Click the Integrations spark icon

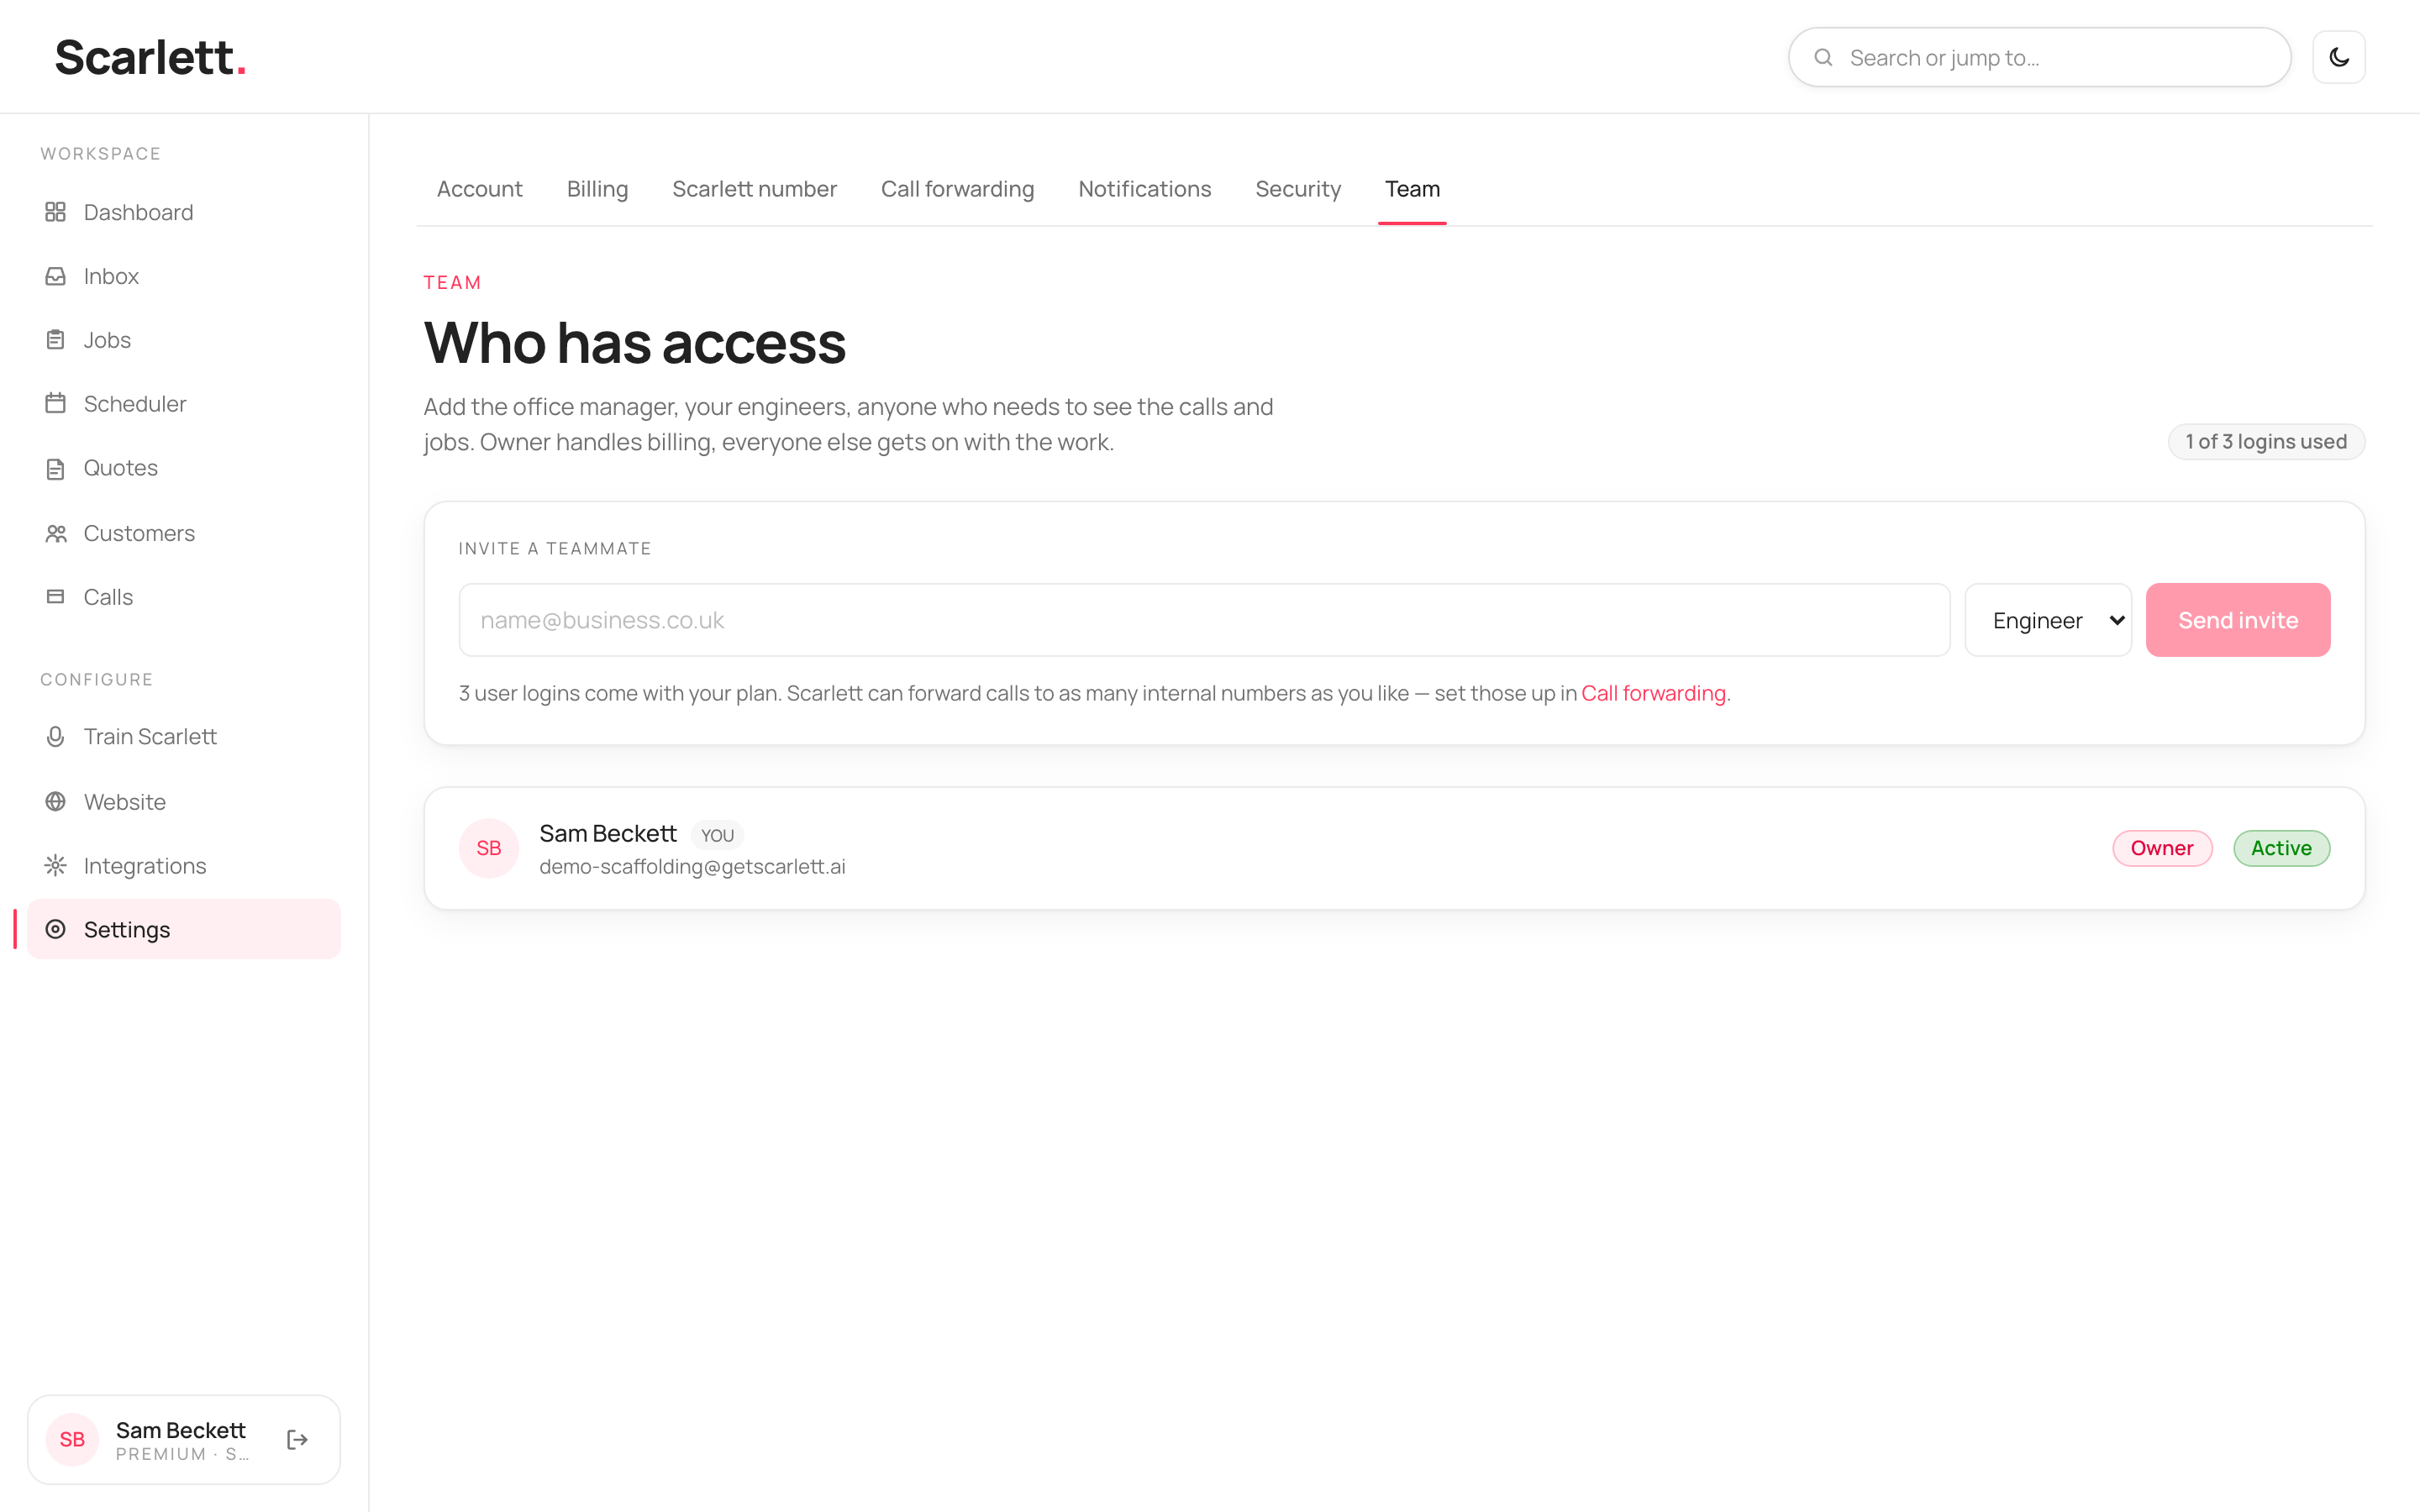tap(56, 866)
